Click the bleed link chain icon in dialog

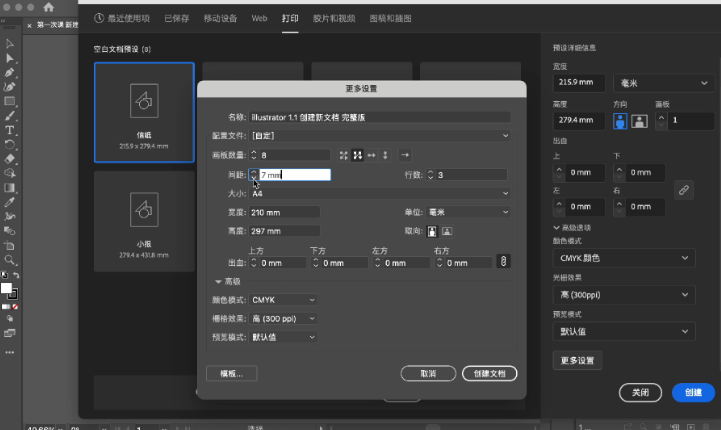(503, 261)
